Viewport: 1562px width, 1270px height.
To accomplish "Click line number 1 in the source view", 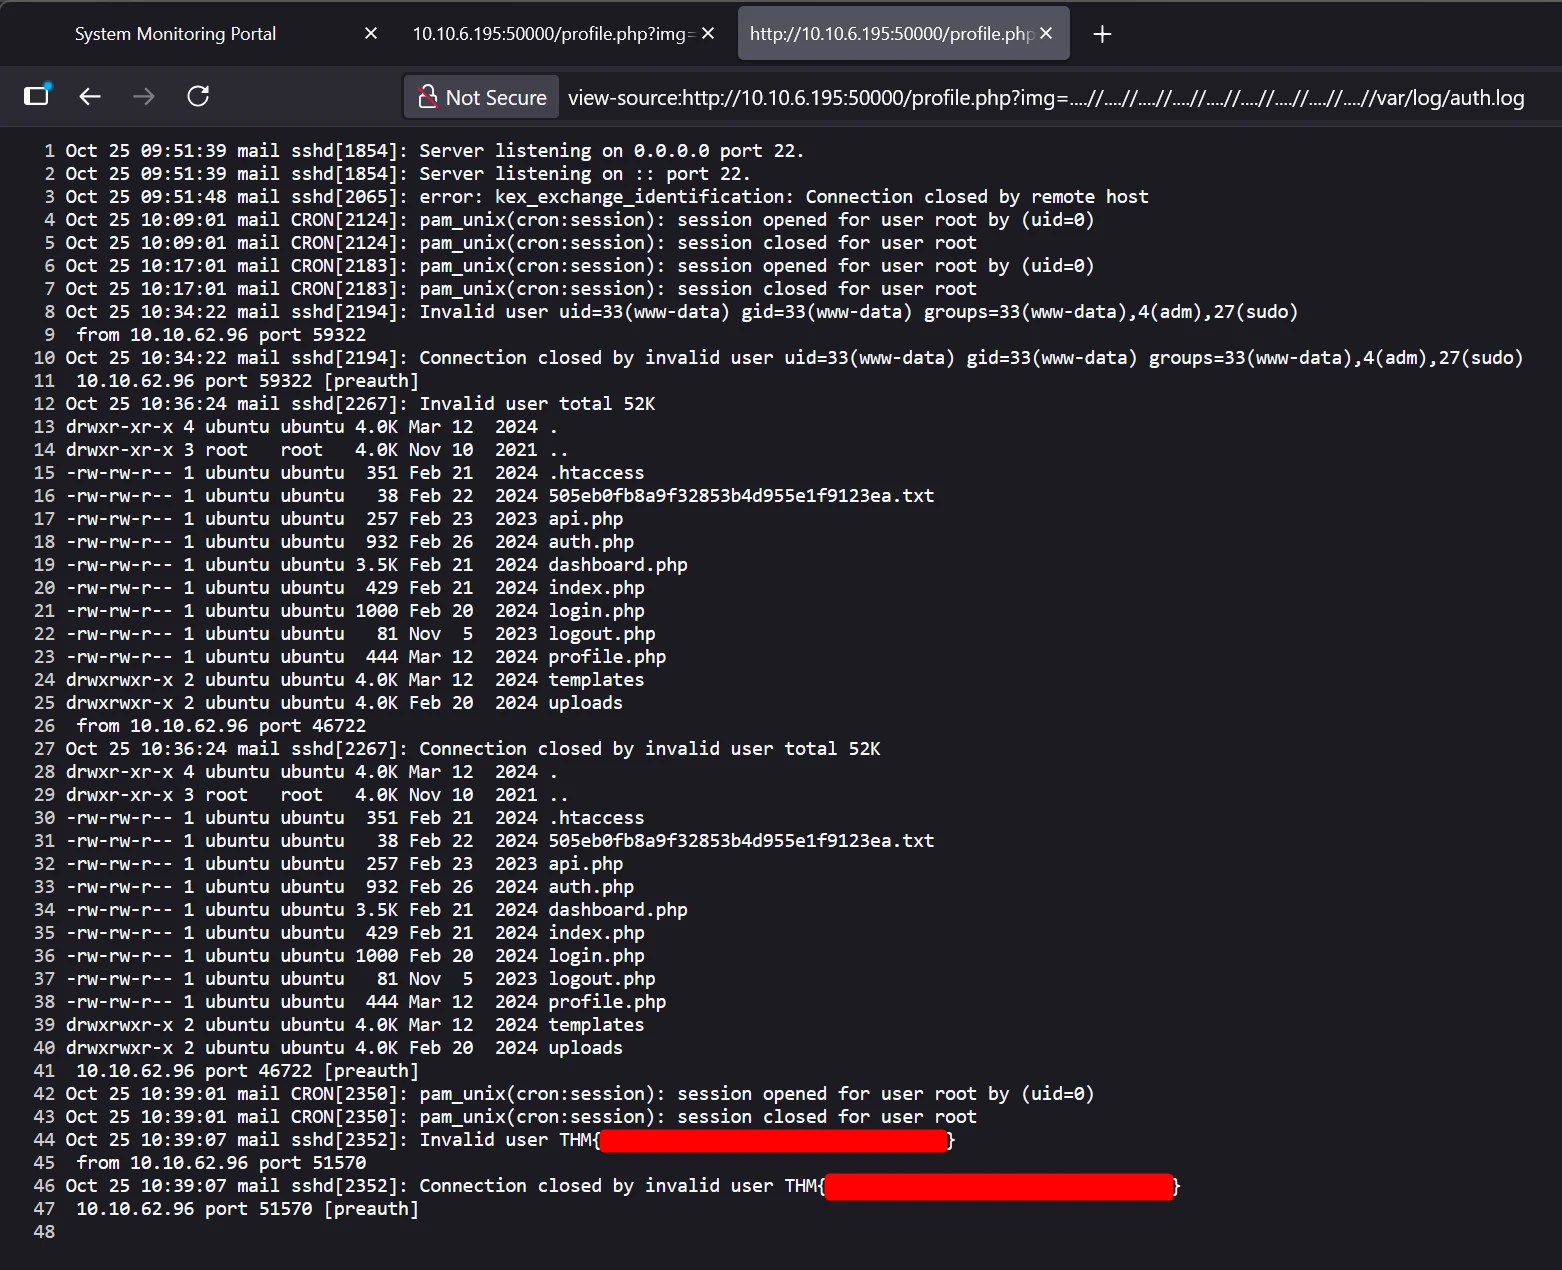I will coord(49,151).
